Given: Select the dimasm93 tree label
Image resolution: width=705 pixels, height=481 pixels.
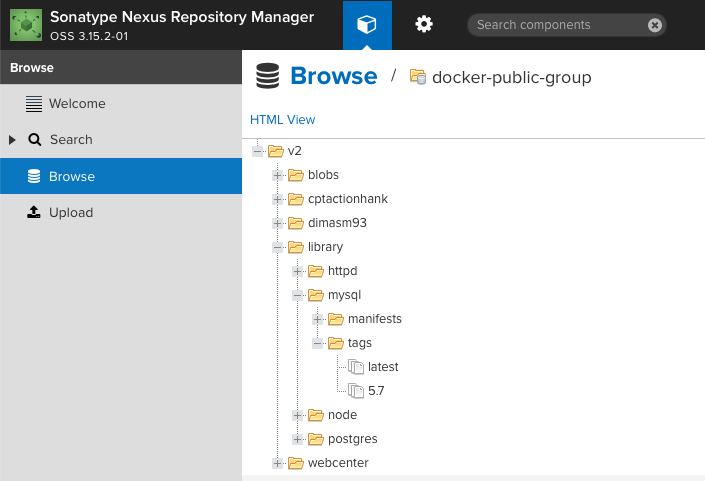Looking at the screenshot, I should pos(337,223).
